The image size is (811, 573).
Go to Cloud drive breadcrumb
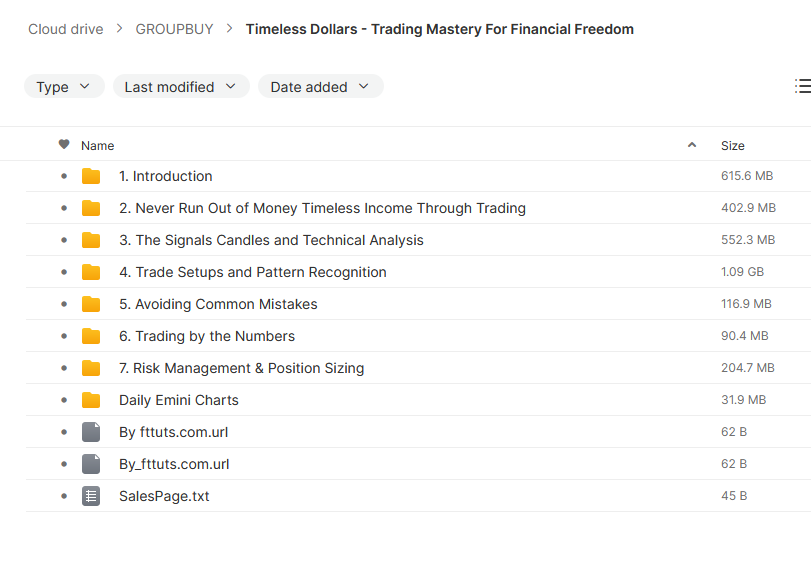[x=66, y=29]
